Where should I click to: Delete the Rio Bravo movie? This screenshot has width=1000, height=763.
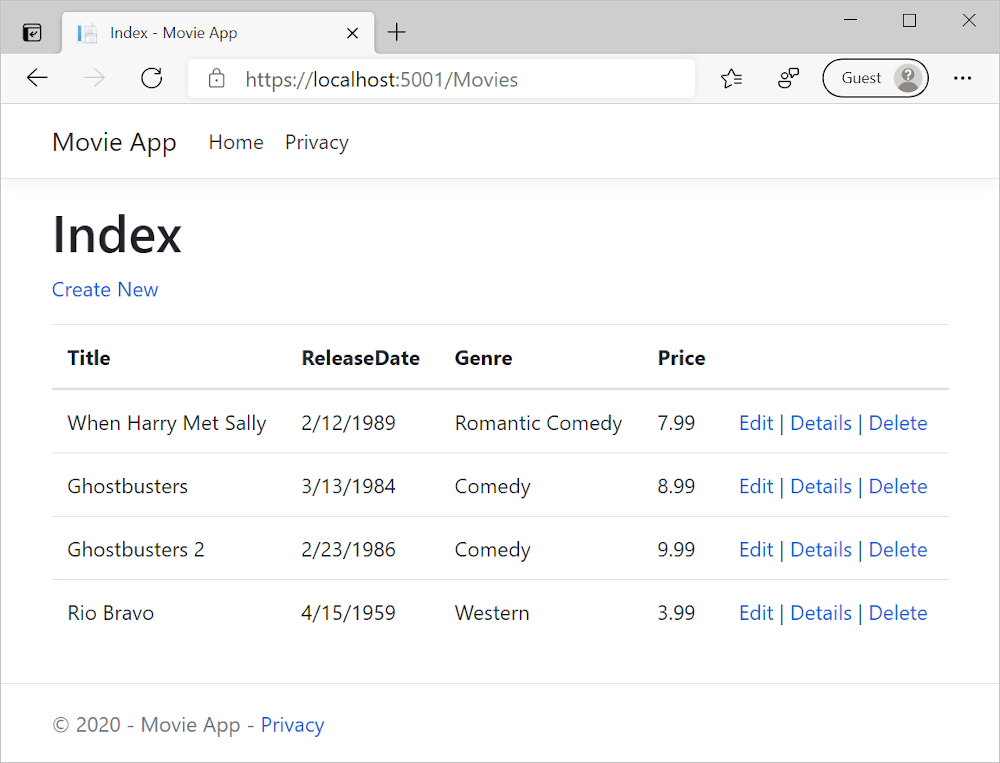(897, 612)
